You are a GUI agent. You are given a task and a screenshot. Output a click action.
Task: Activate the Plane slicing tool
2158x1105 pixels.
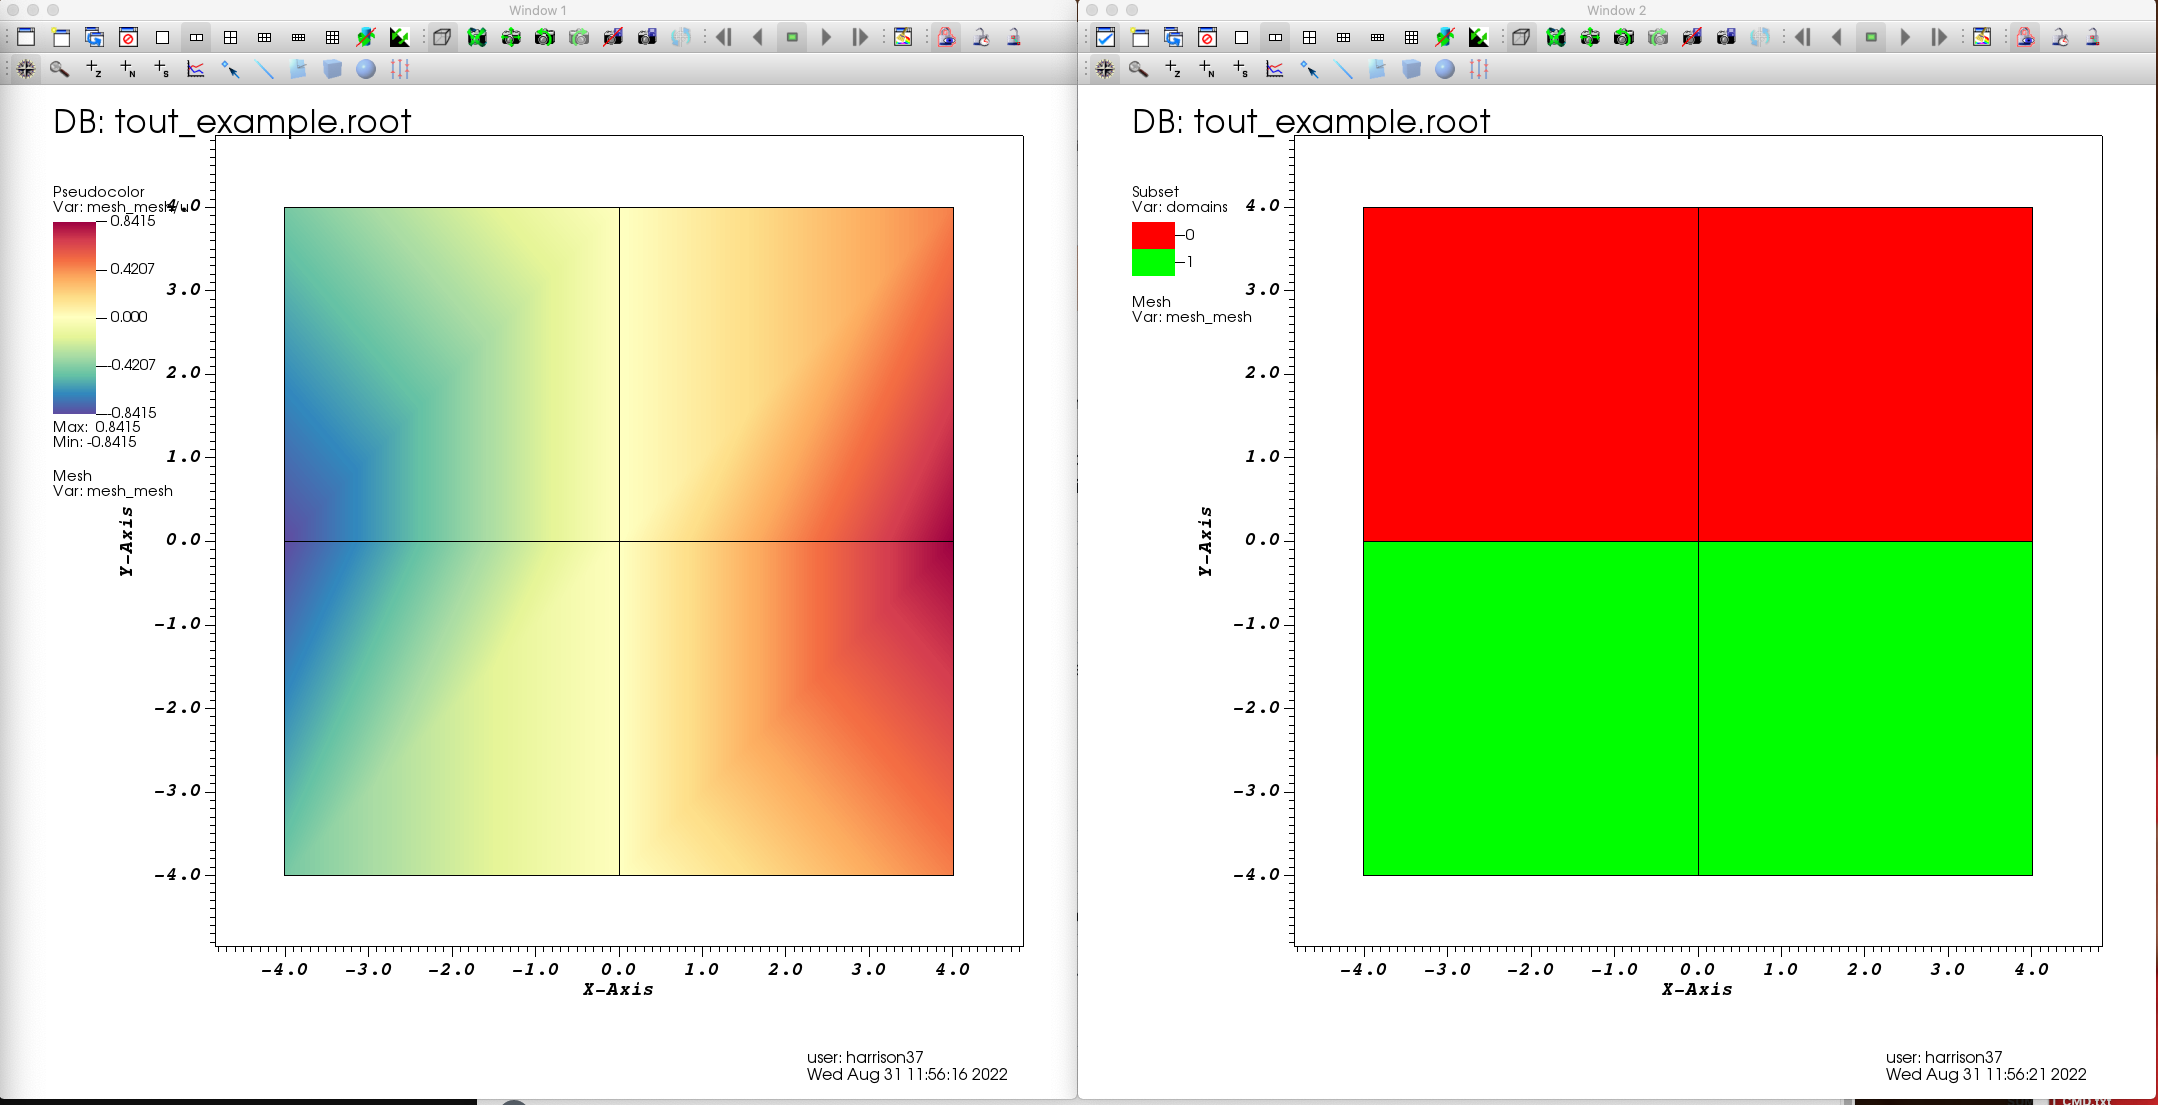pyautogui.click(x=299, y=70)
